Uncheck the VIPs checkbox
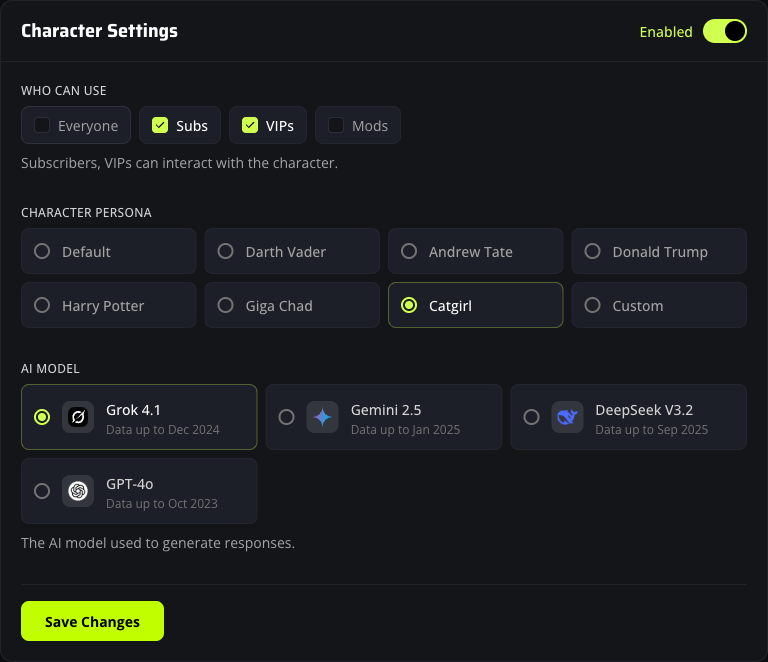 click(250, 125)
